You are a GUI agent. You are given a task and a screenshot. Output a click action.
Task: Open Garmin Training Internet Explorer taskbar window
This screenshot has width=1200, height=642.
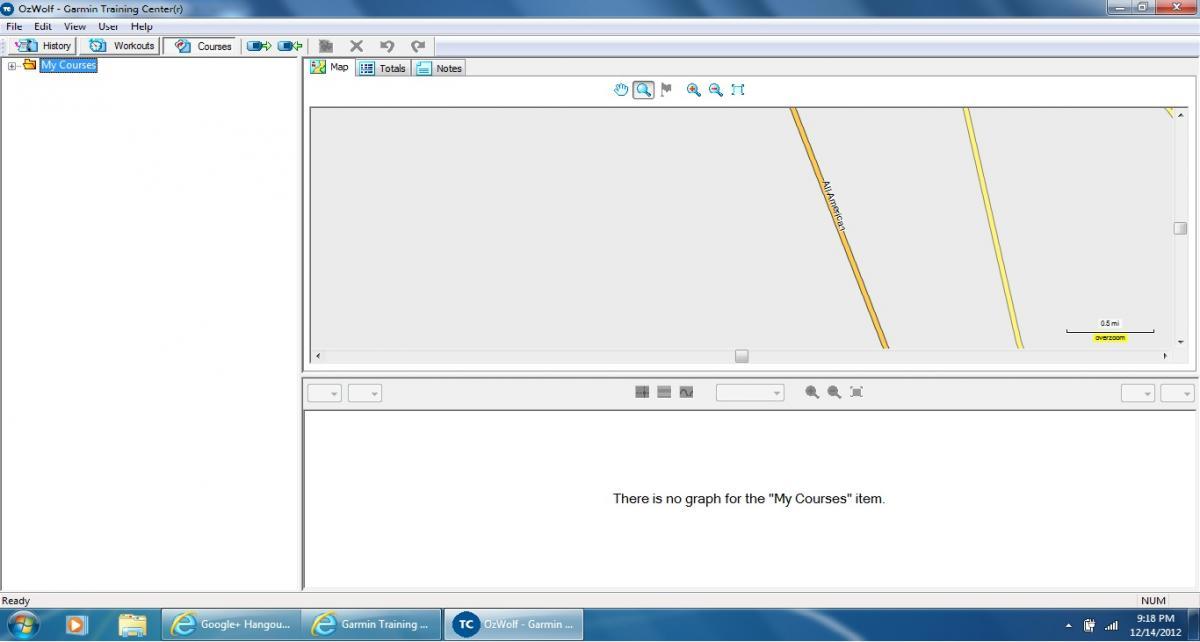371,624
